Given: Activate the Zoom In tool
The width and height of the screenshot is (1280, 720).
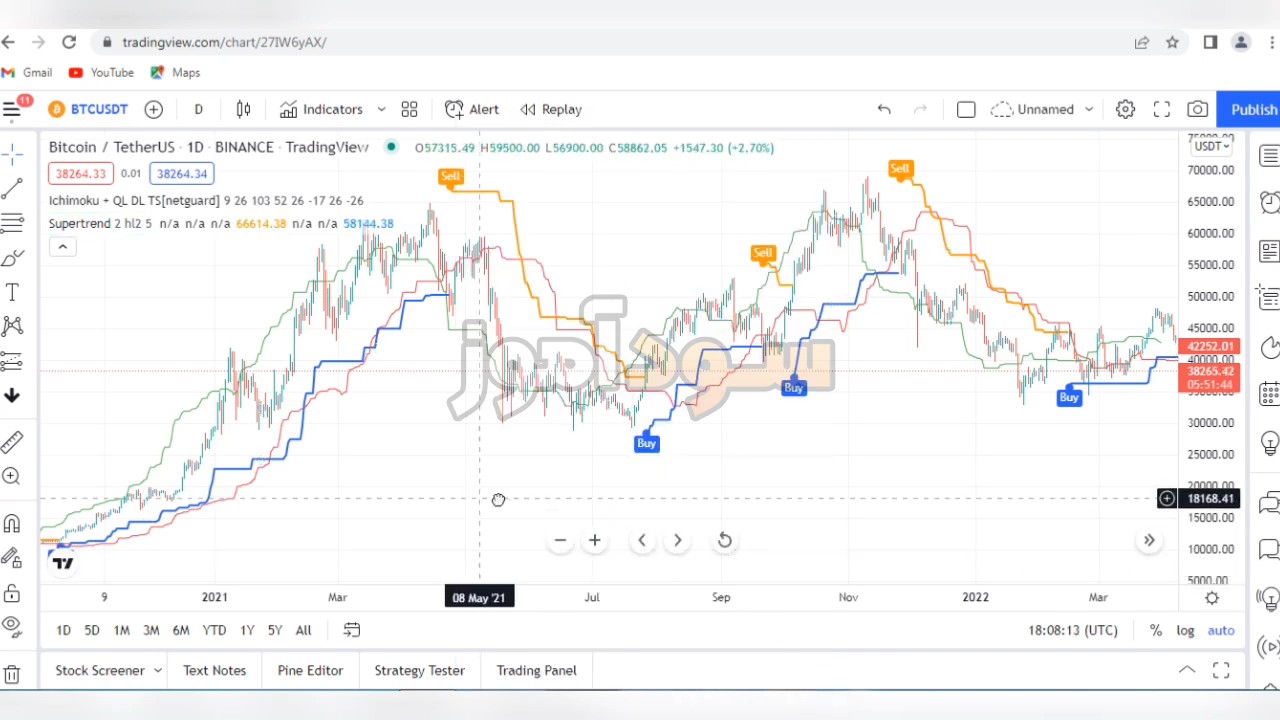Looking at the screenshot, I should [x=12, y=477].
